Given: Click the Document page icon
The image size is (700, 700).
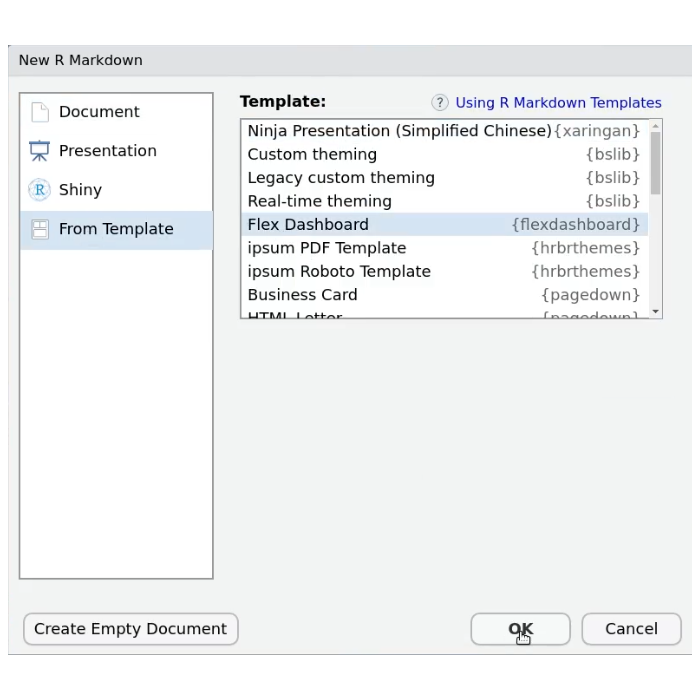Looking at the screenshot, I should pyautogui.click(x=40, y=112).
